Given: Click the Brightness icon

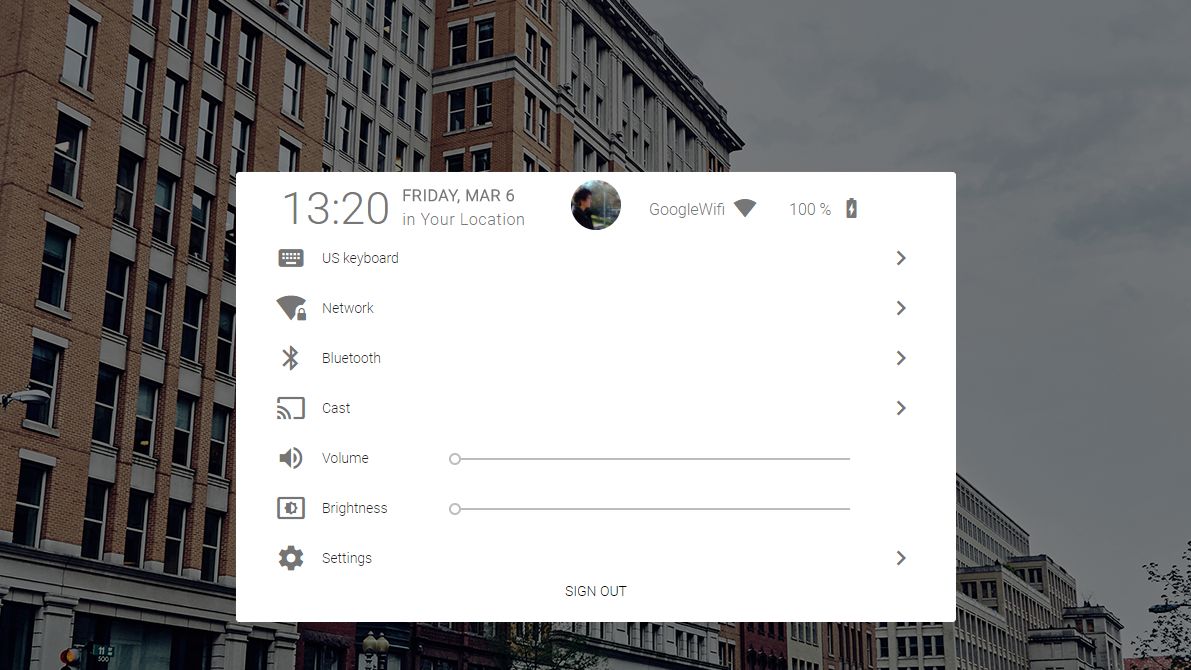Looking at the screenshot, I should point(290,508).
